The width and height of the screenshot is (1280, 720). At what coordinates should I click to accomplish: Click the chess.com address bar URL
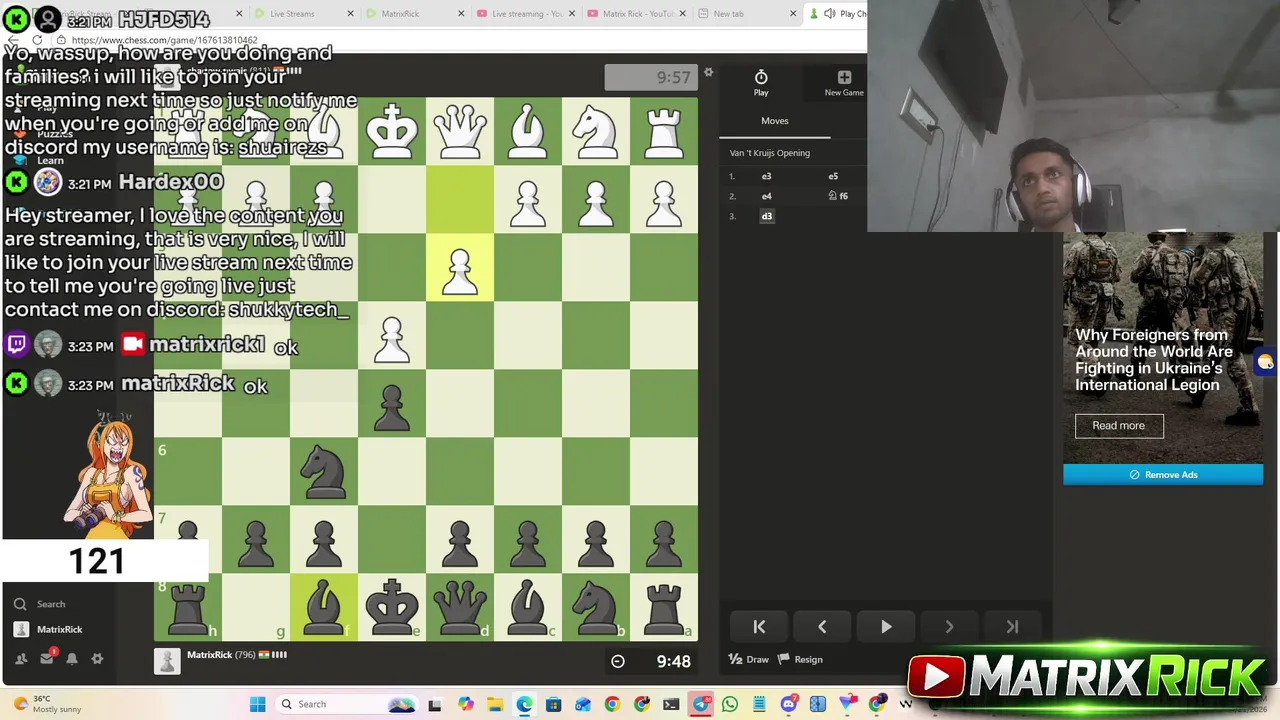(165, 40)
